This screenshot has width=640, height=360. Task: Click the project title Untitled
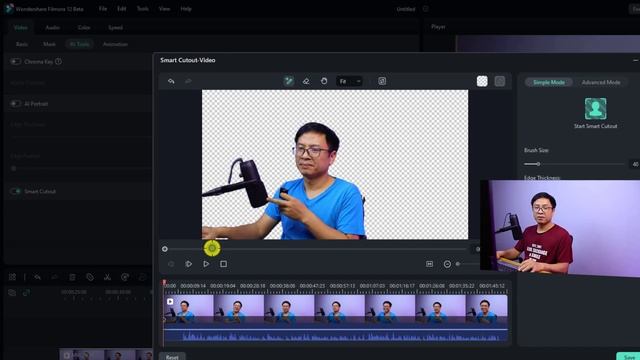[406, 9]
